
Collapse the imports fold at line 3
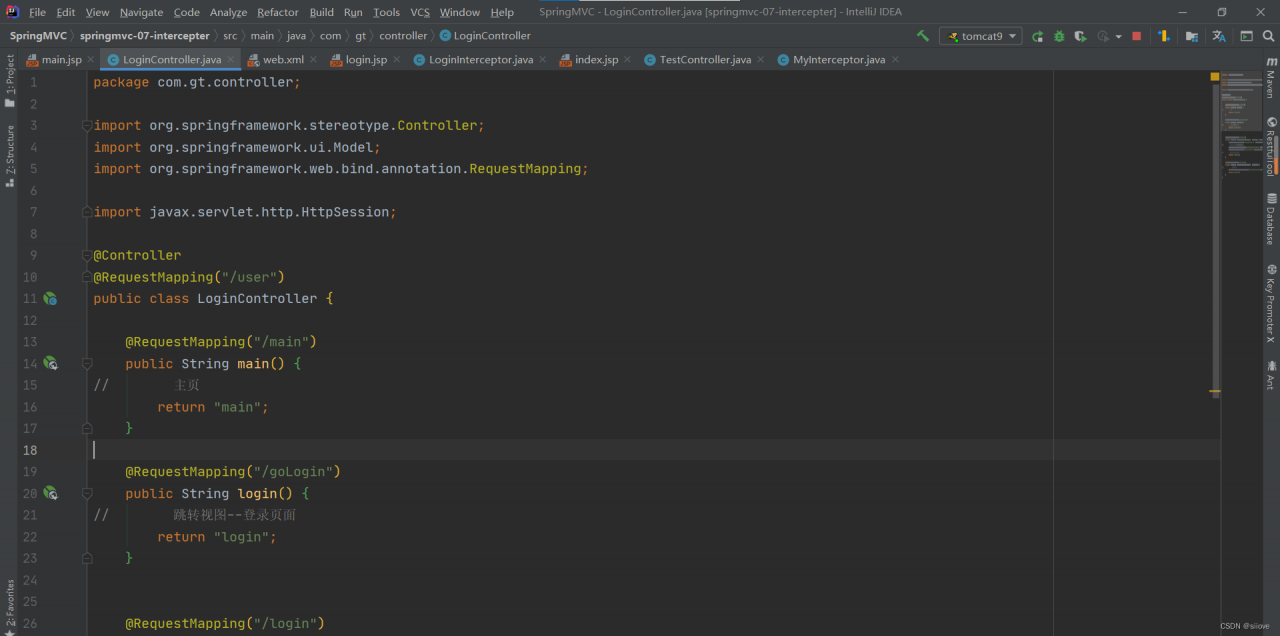[x=87, y=126]
